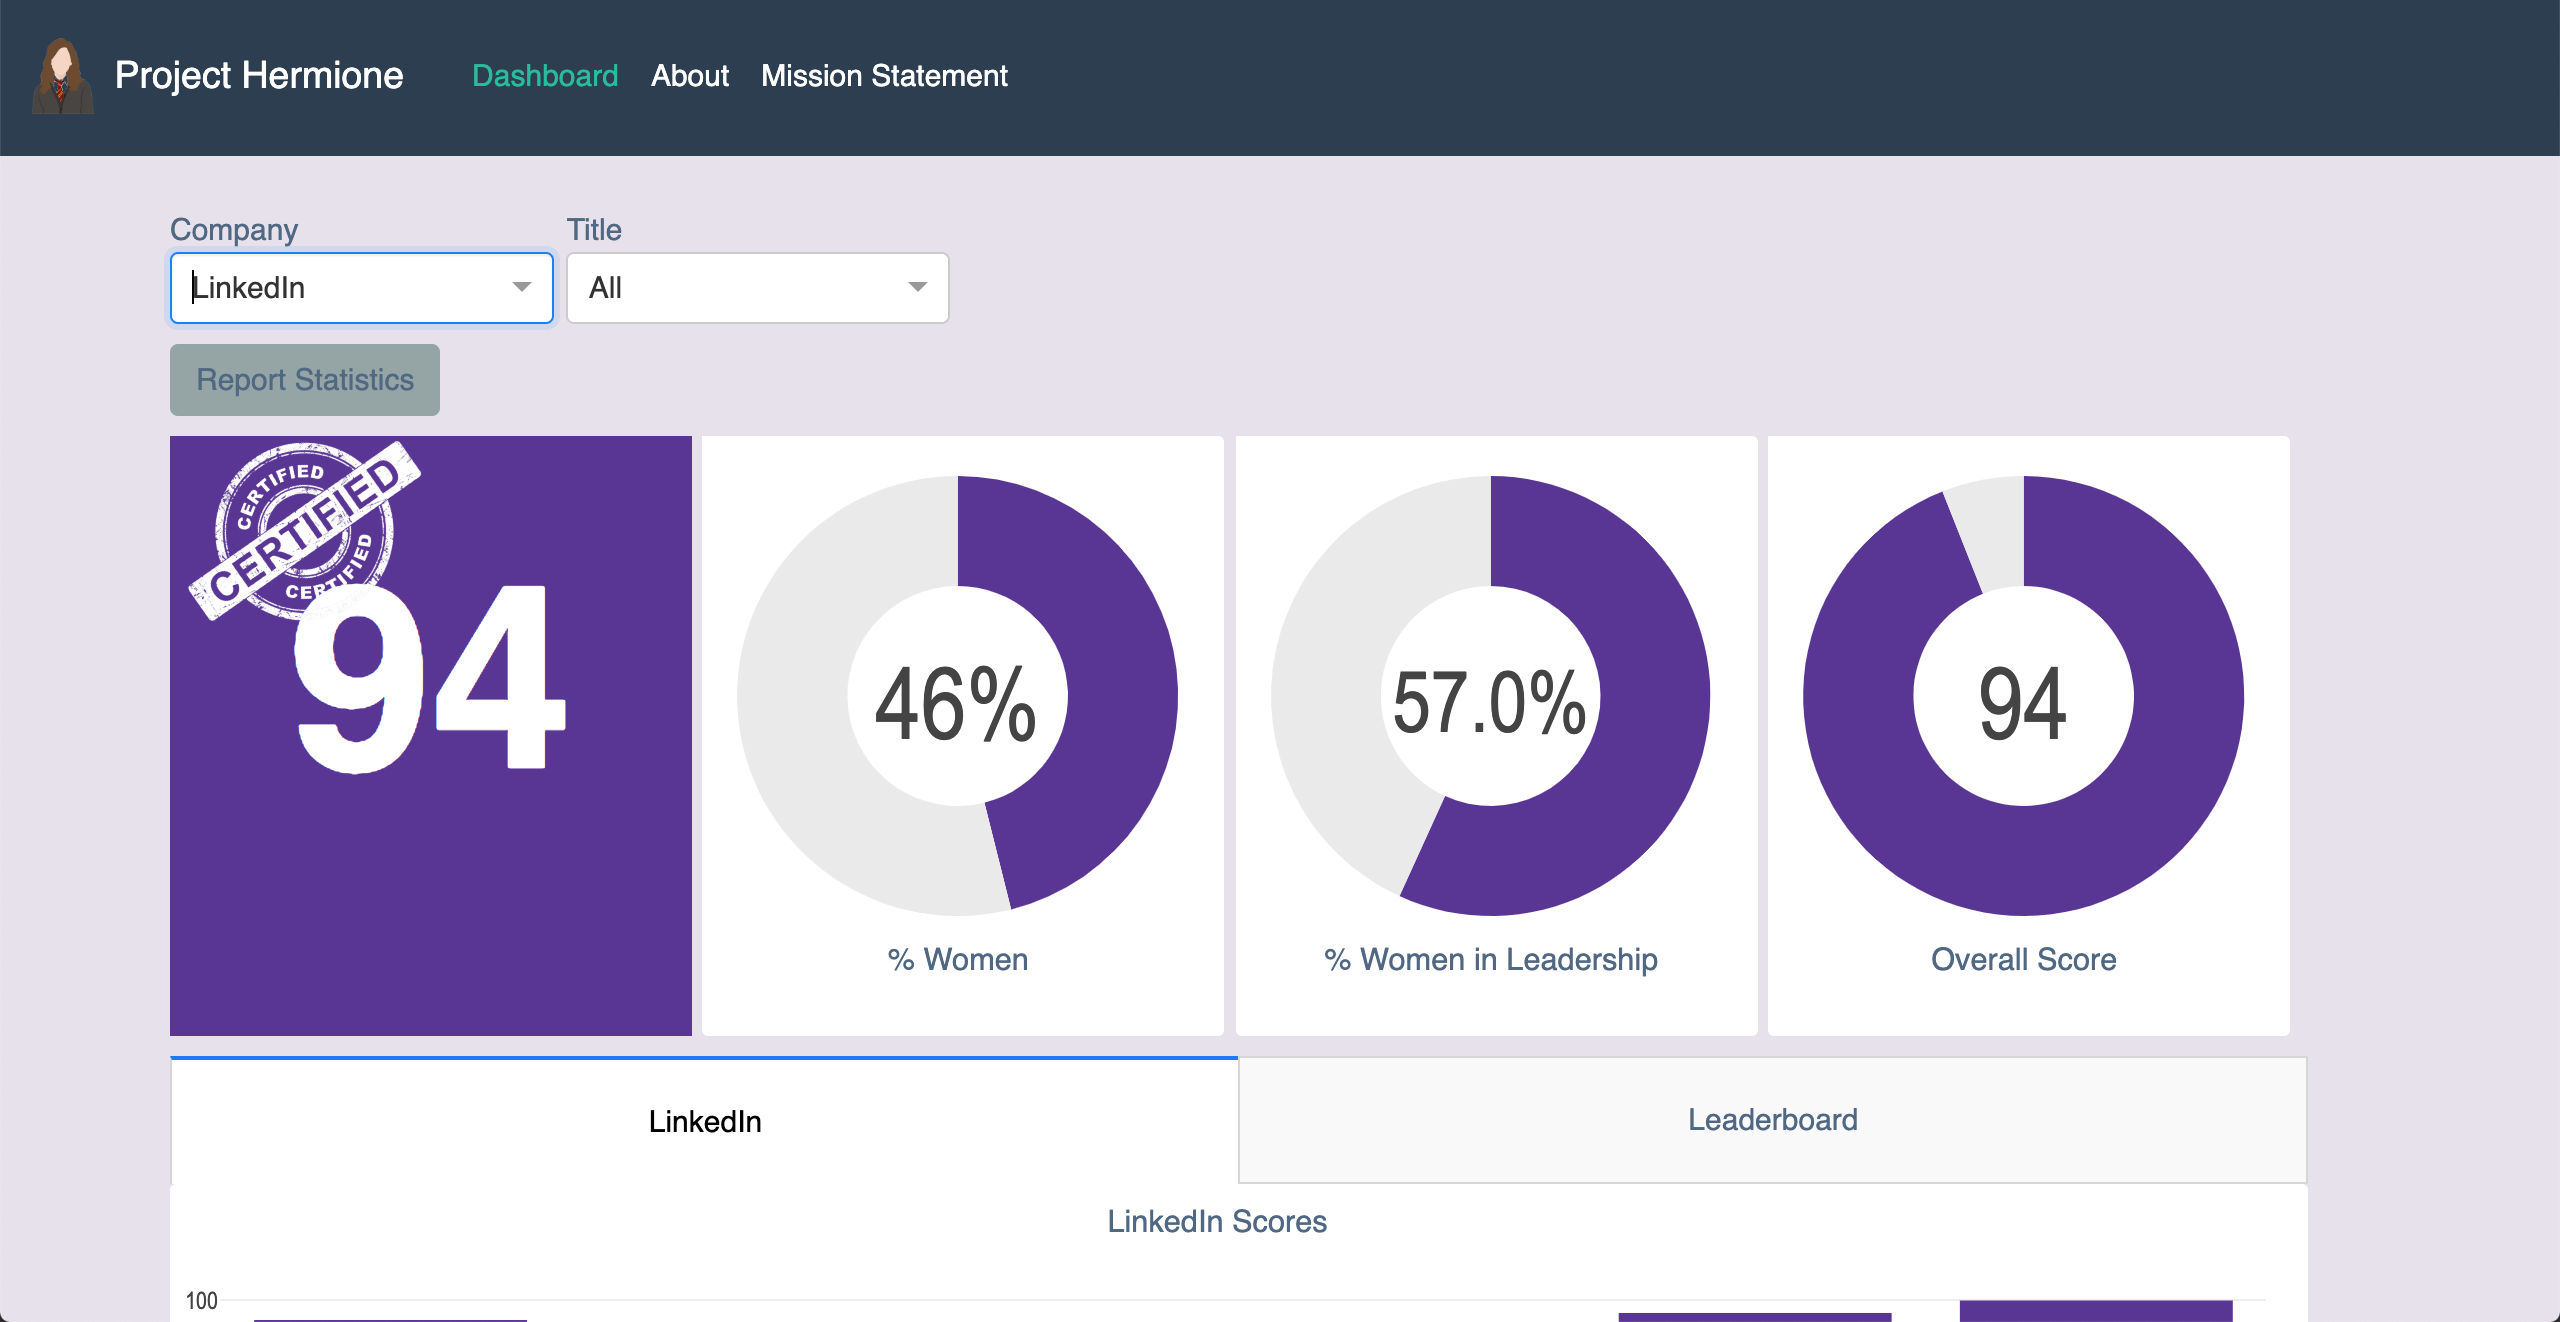Click the Hermione avatar logo
2560x1322 pixels.
tap(62, 76)
